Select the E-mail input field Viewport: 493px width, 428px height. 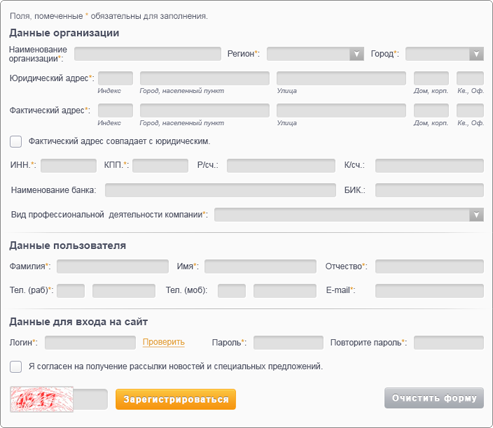[x=429, y=291]
